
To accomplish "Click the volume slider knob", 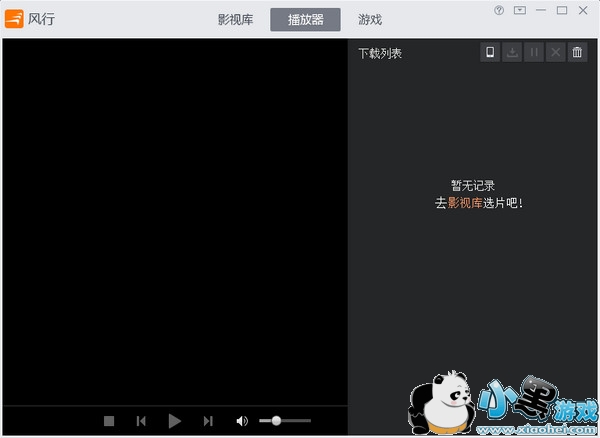I will click(x=276, y=421).
